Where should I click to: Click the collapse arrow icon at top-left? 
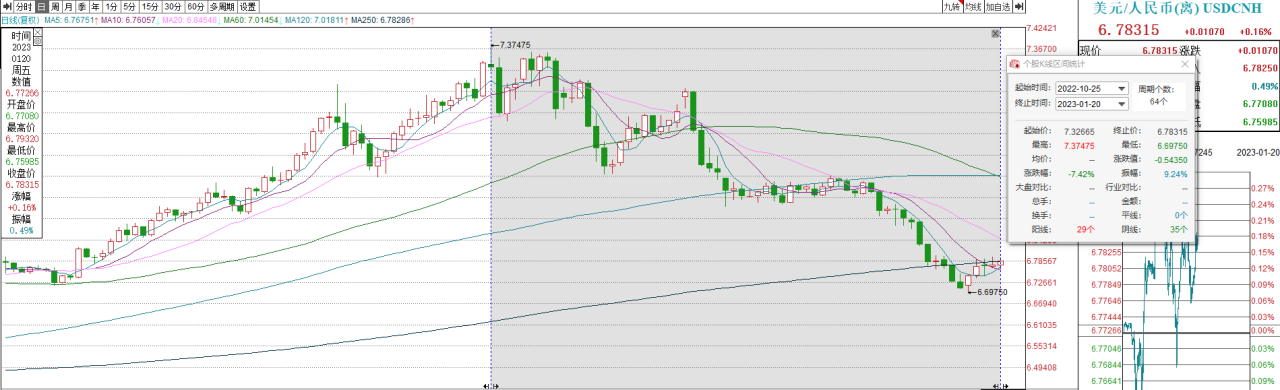tap(8, 7)
